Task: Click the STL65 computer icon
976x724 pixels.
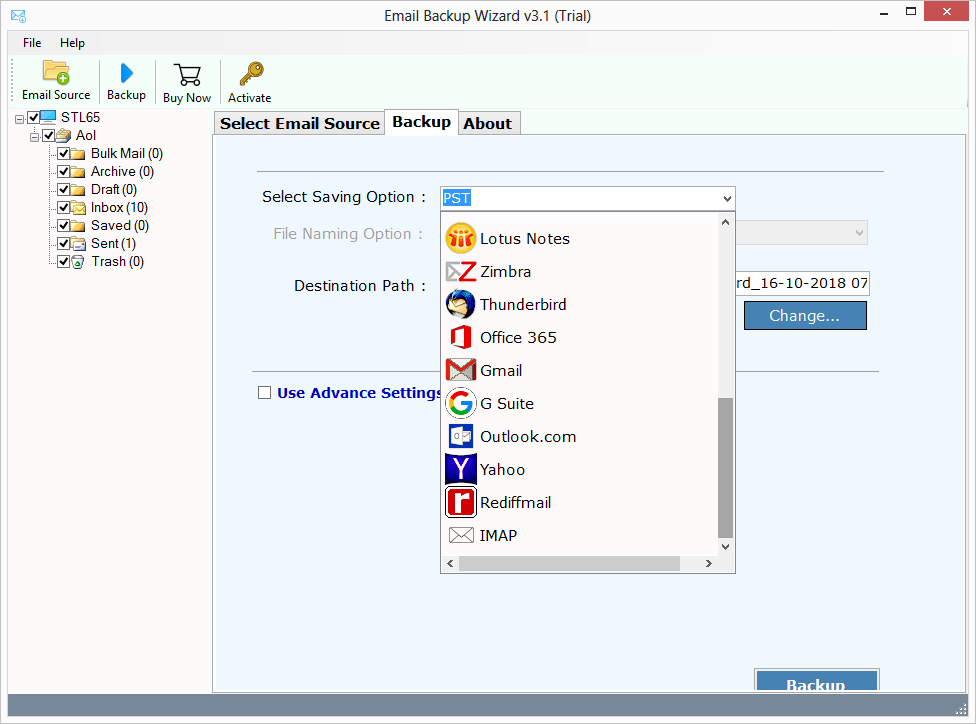Action: click(49, 117)
